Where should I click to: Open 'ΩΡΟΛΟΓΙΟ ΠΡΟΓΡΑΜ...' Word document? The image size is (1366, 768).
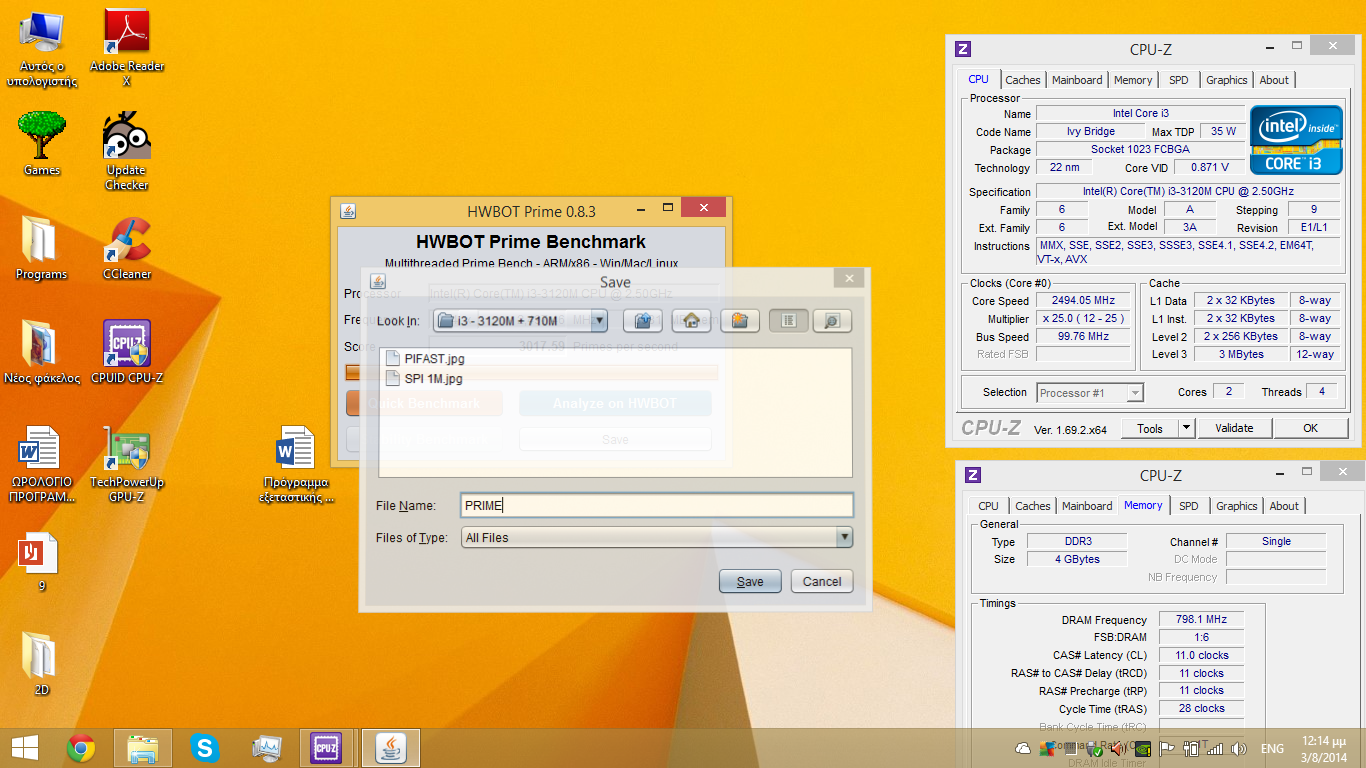[42, 464]
